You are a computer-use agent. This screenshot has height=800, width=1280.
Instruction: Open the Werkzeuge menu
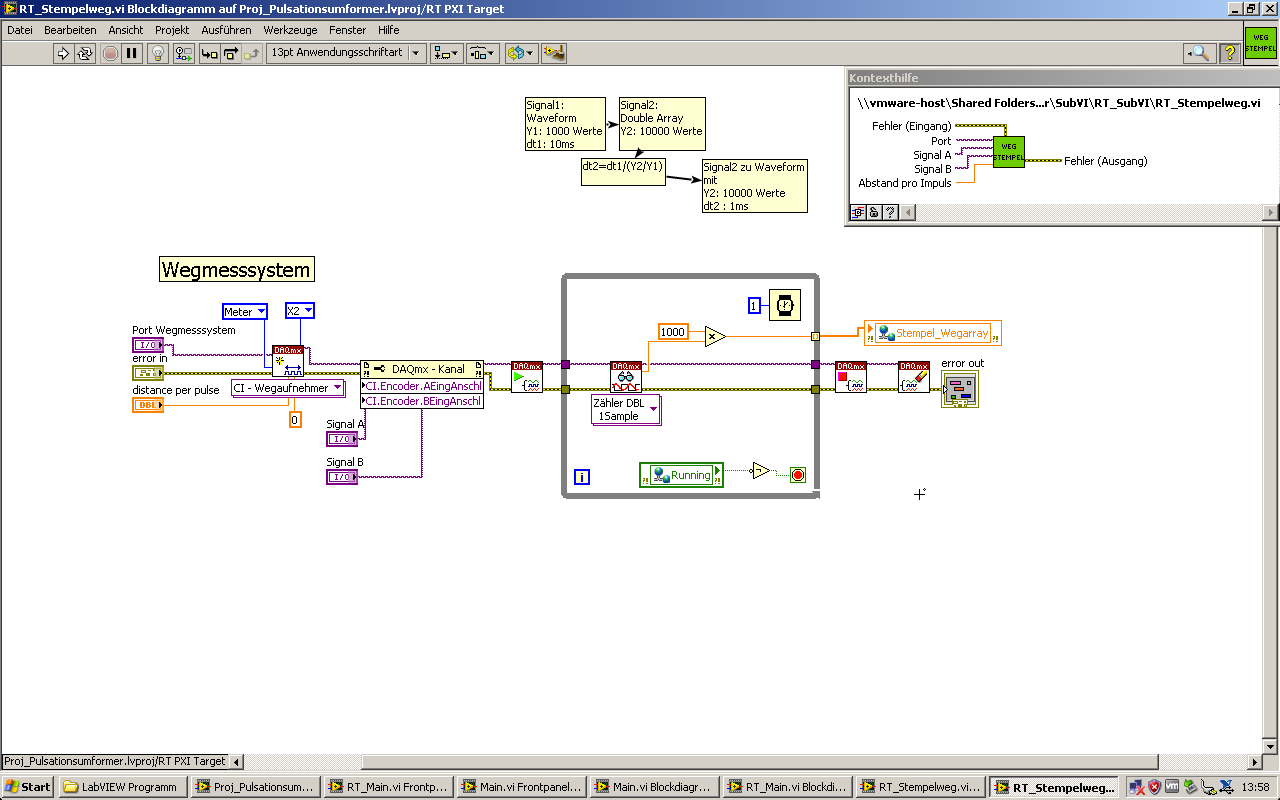tap(291, 30)
